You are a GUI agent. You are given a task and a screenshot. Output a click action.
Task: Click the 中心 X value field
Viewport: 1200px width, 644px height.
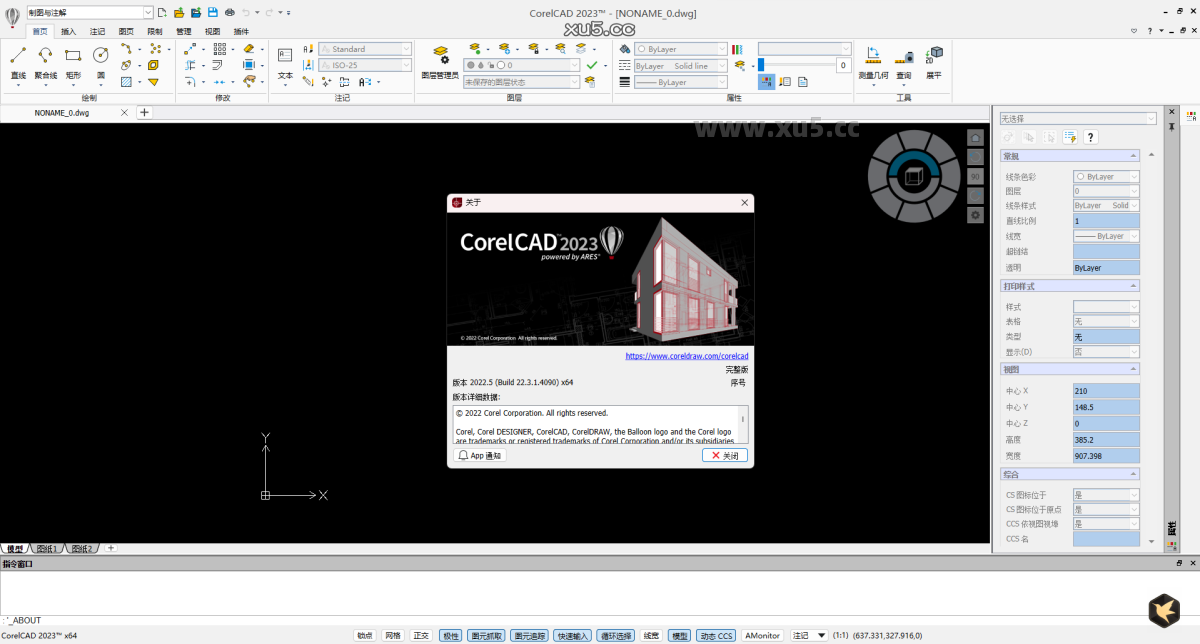tap(1105, 390)
